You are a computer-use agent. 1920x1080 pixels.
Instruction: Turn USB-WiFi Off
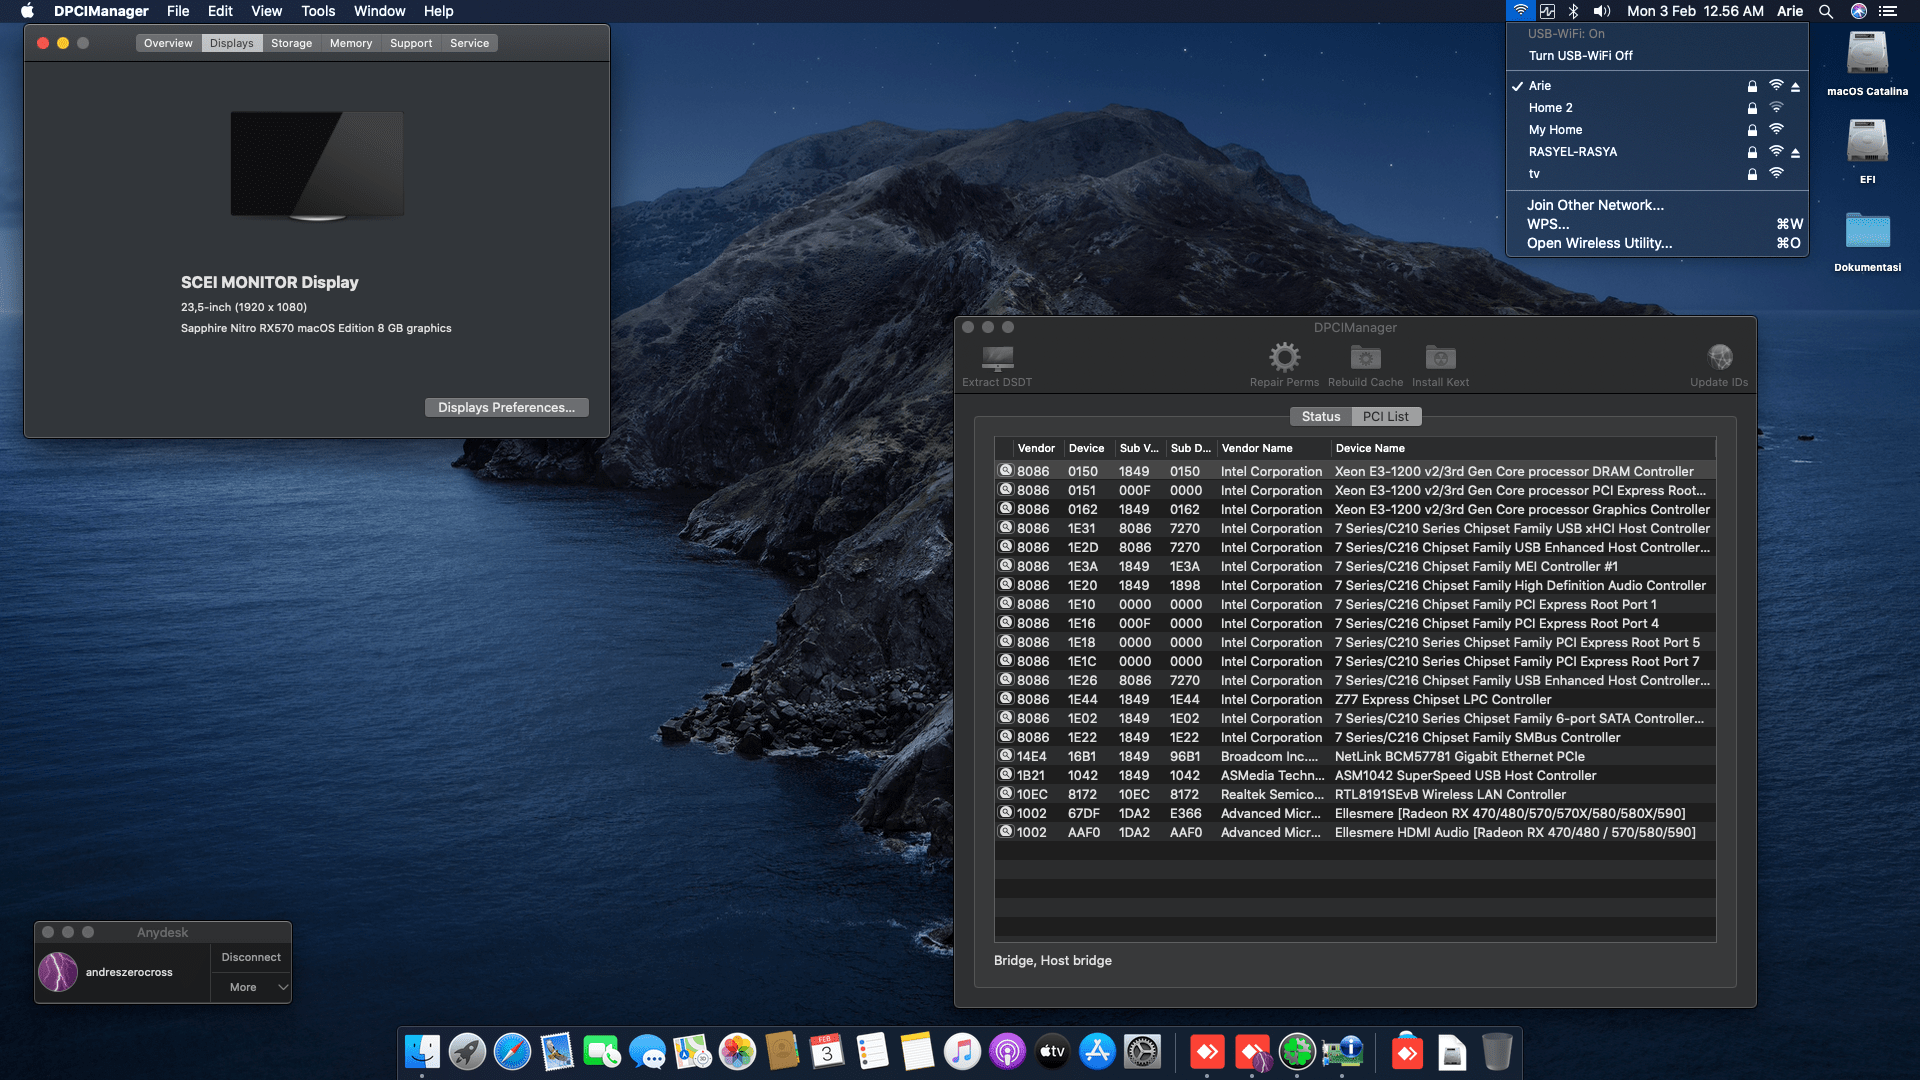[1580, 56]
